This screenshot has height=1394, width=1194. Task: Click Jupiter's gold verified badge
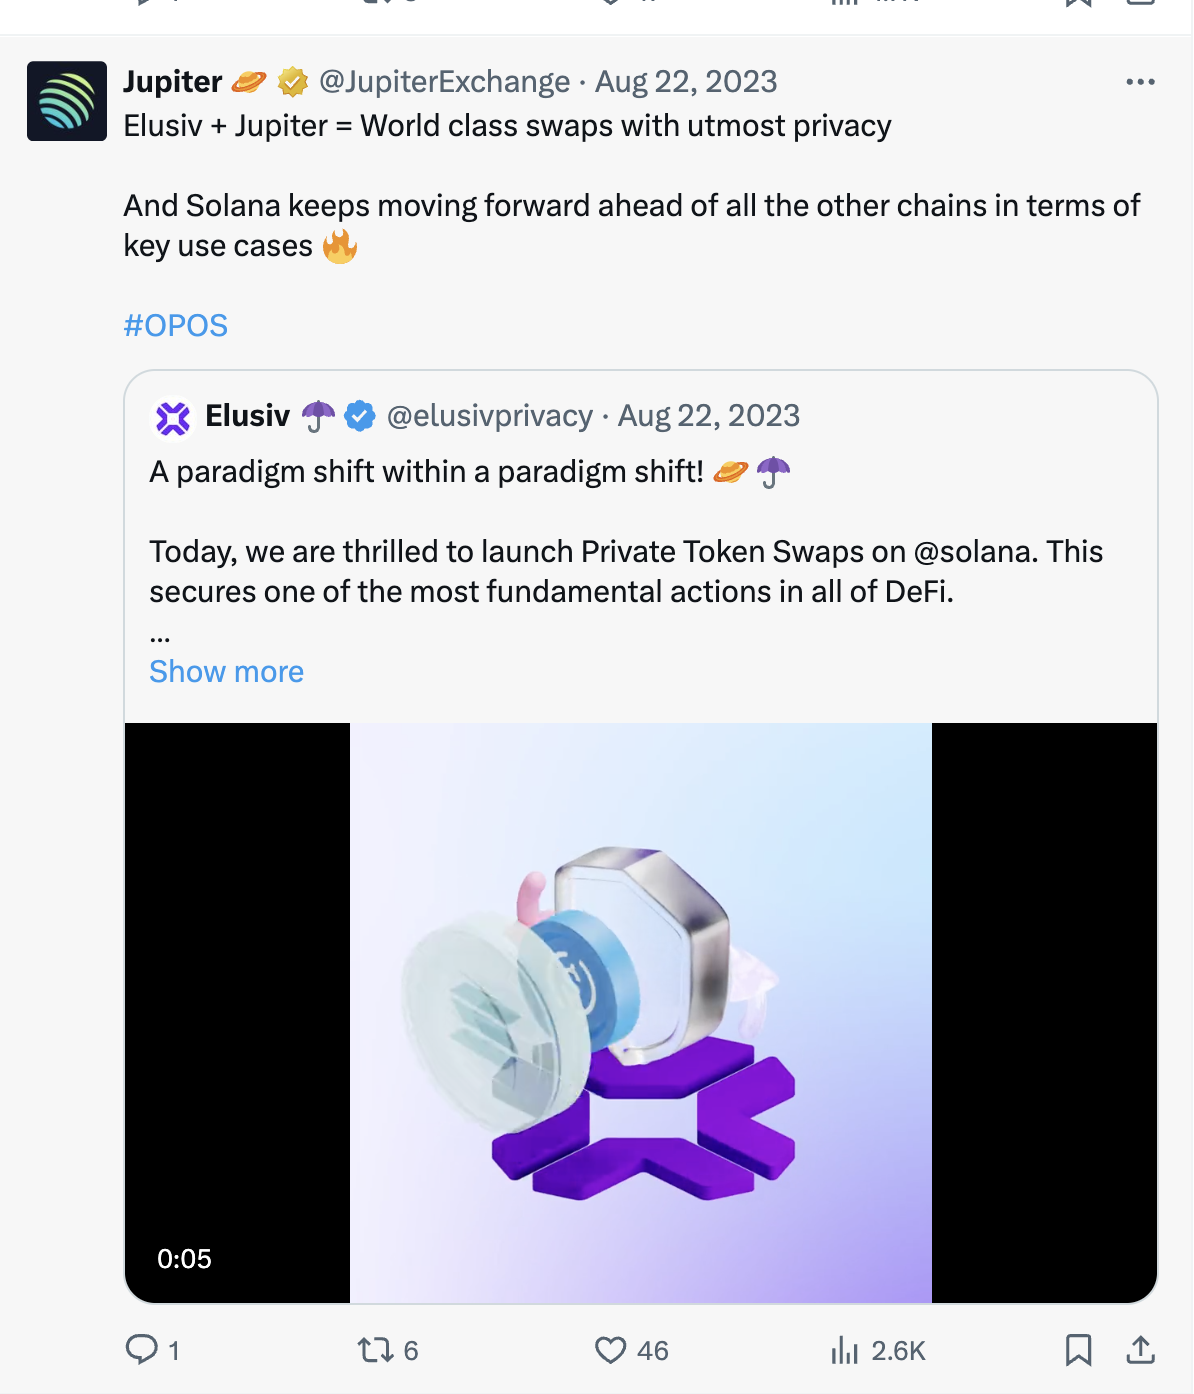pos(292,82)
